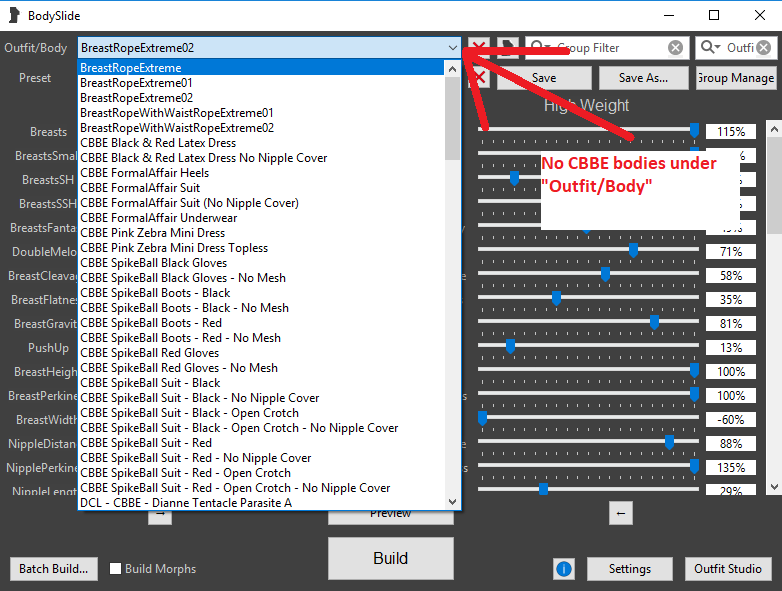This screenshot has width=782, height=591.
Task: Select CBBE SpikeBall Boots - Red
Action: 261,323
